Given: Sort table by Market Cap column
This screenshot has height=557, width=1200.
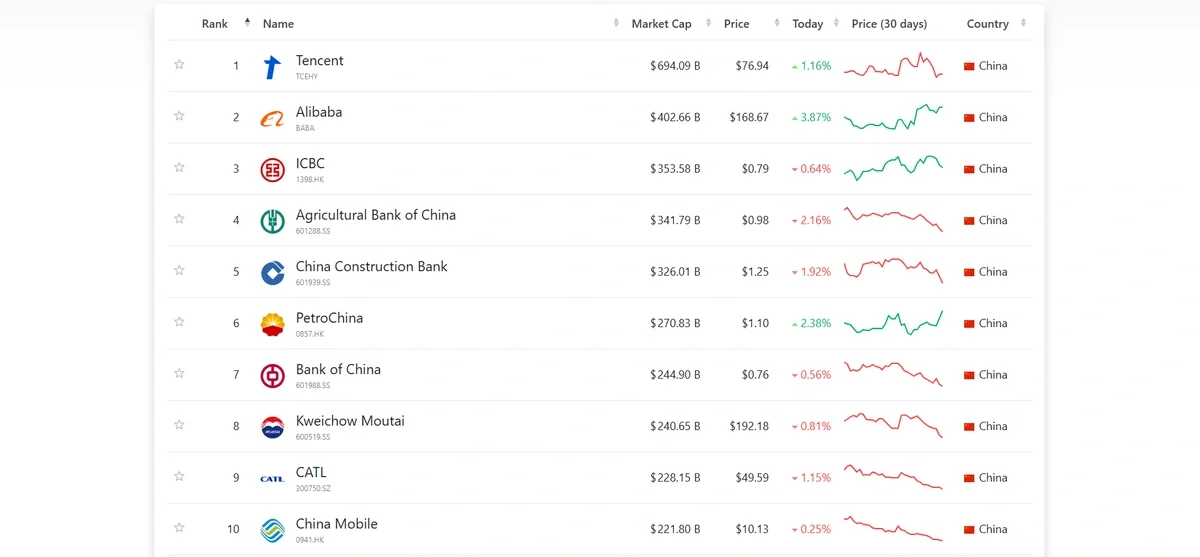Looking at the screenshot, I should click(661, 24).
